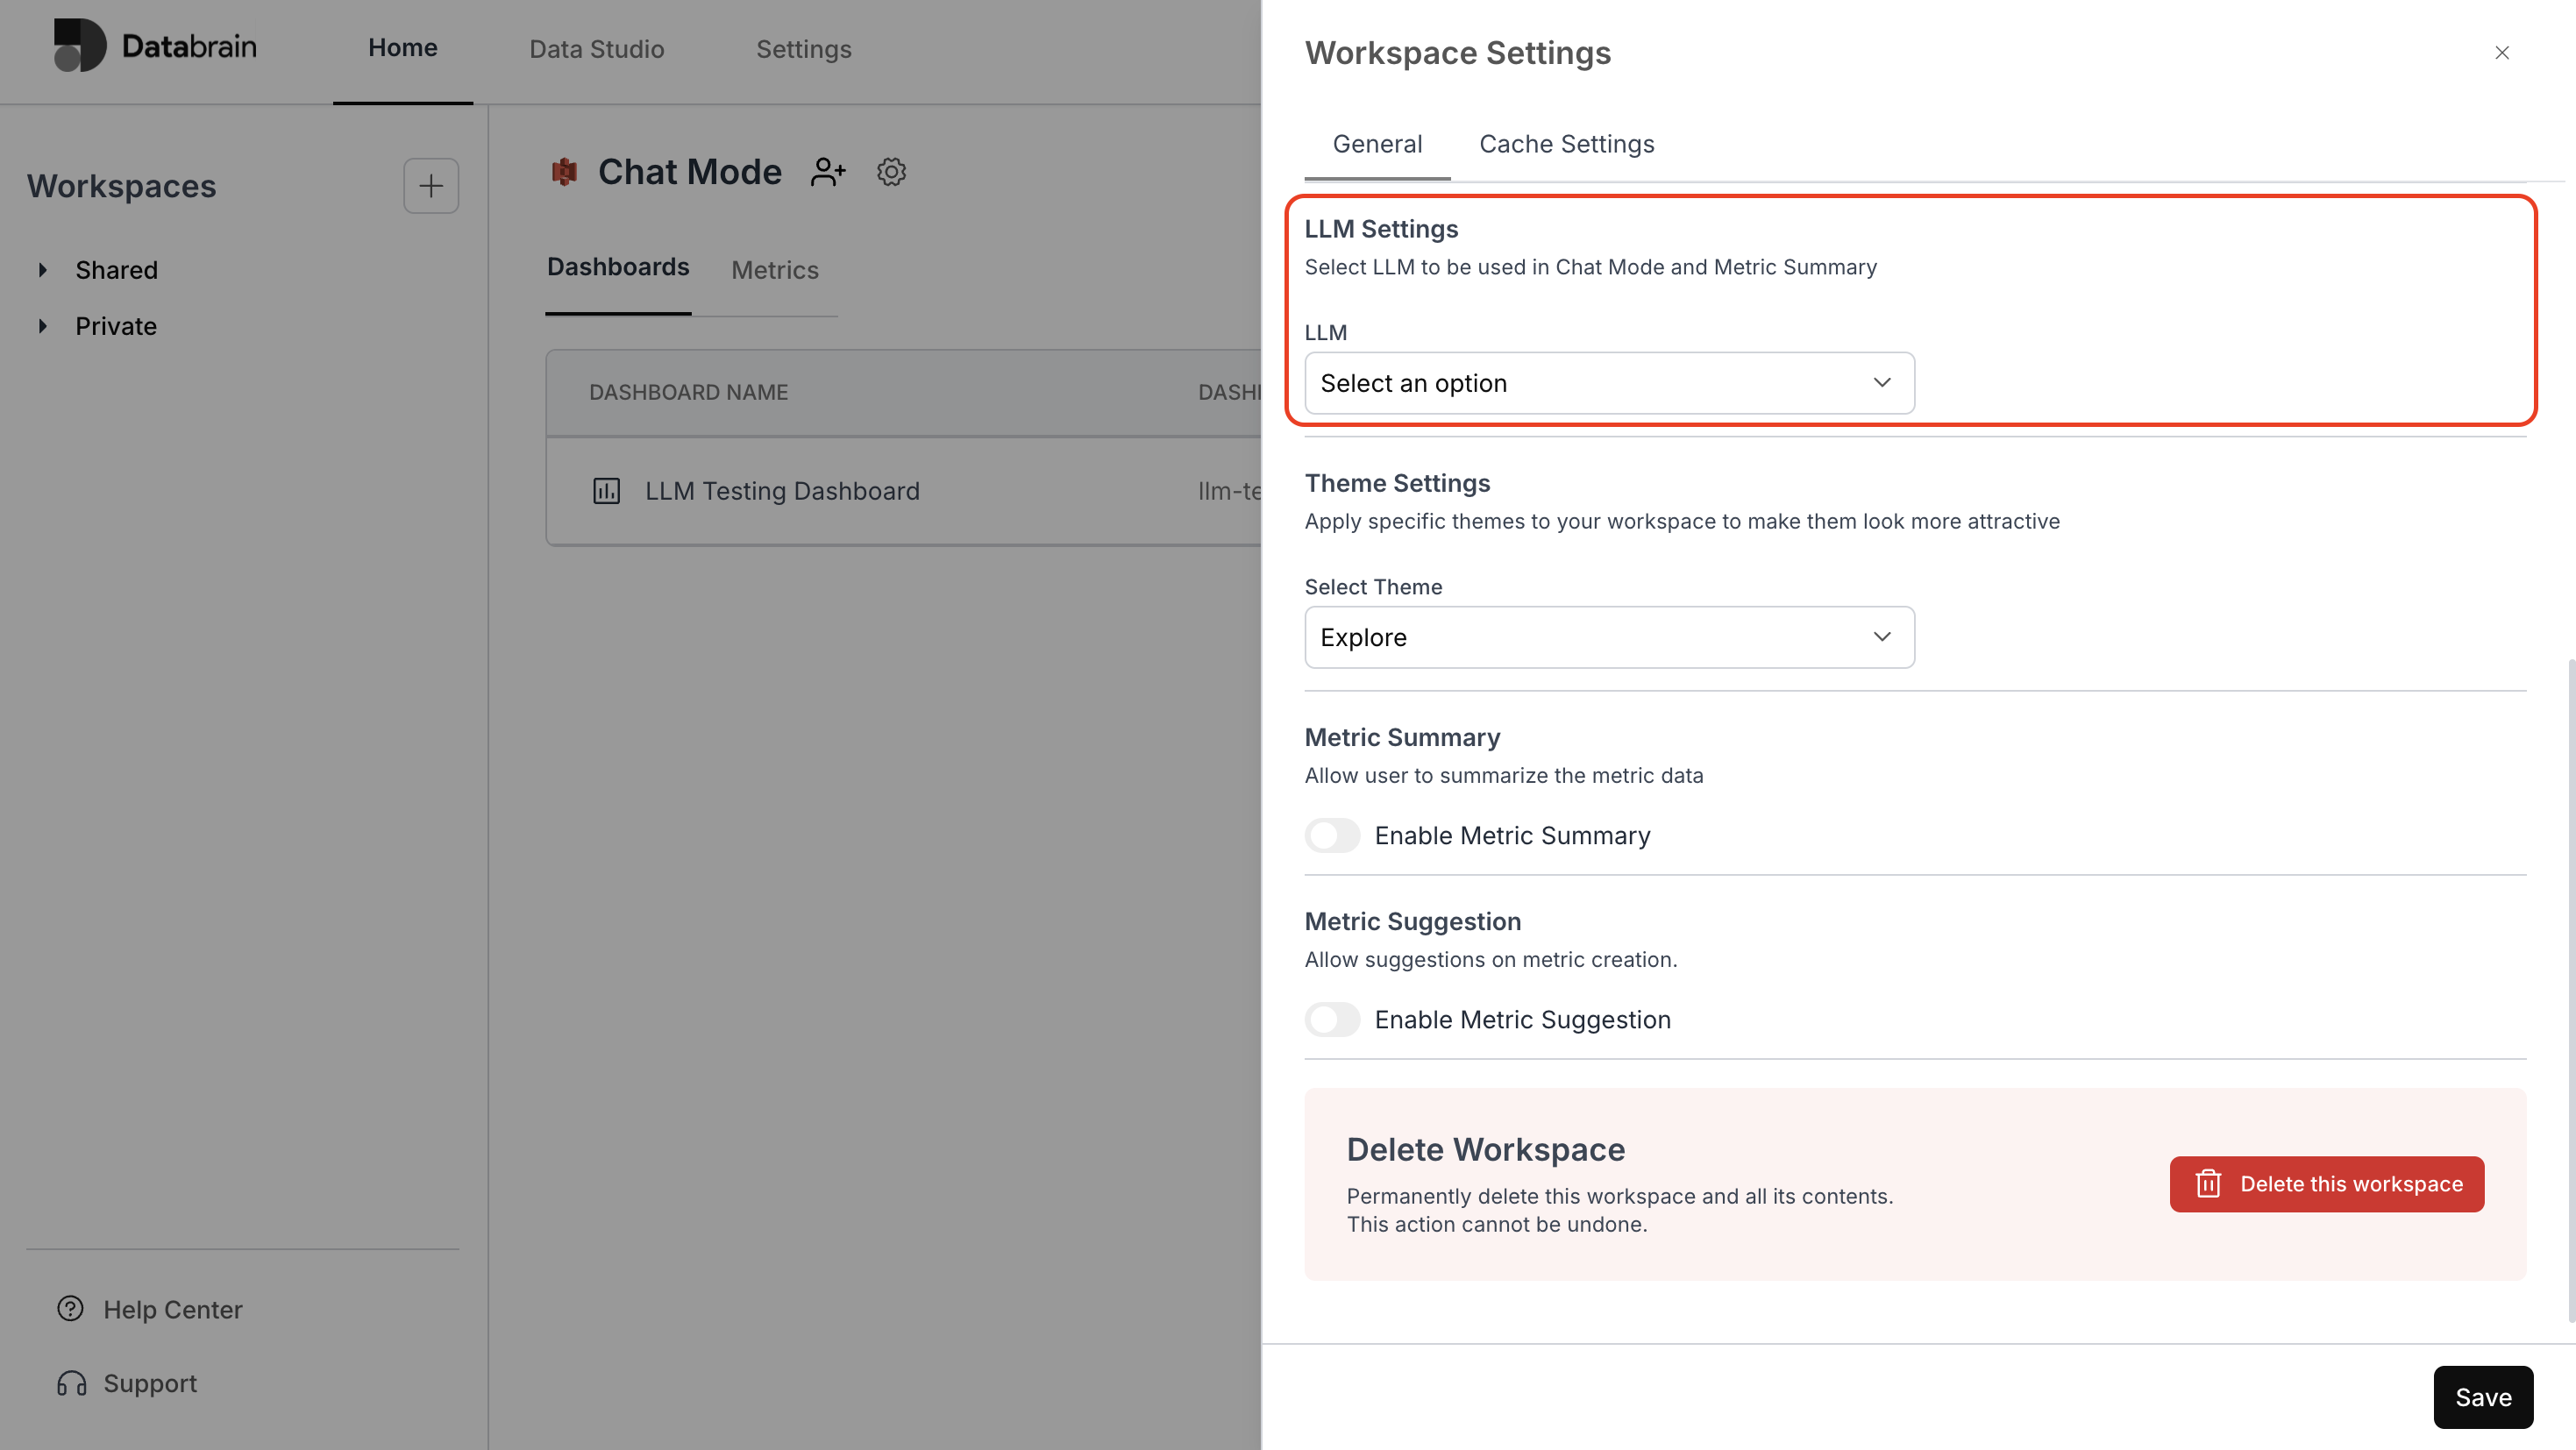Click the Chat Mode workspace emoji icon
Screen dimensions: 2576x1450
coord(564,172)
